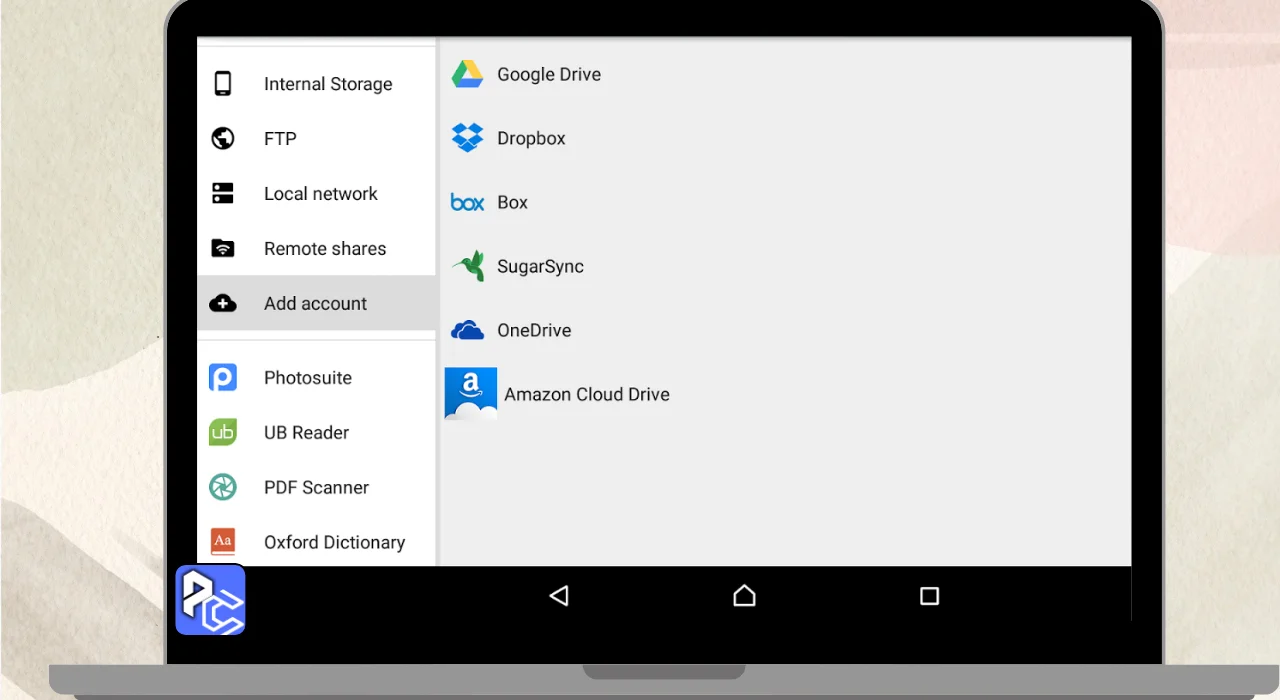Open Remote shares label
The height and width of the screenshot is (700, 1280).
click(x=325, y=249)
